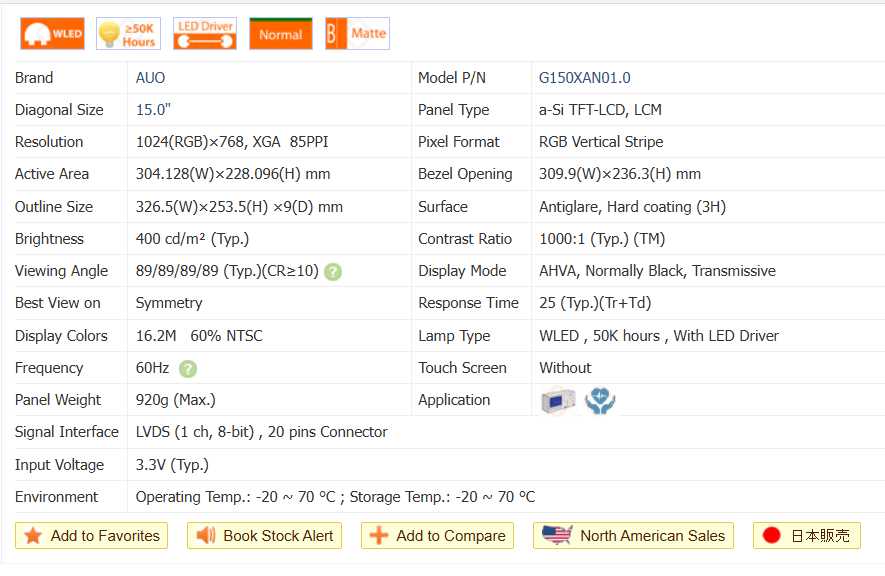Click the ≥50K Hours lightbulb badge
Image resolution: width=885 pixels, height=576 pixels.
[x=128, y=34]
